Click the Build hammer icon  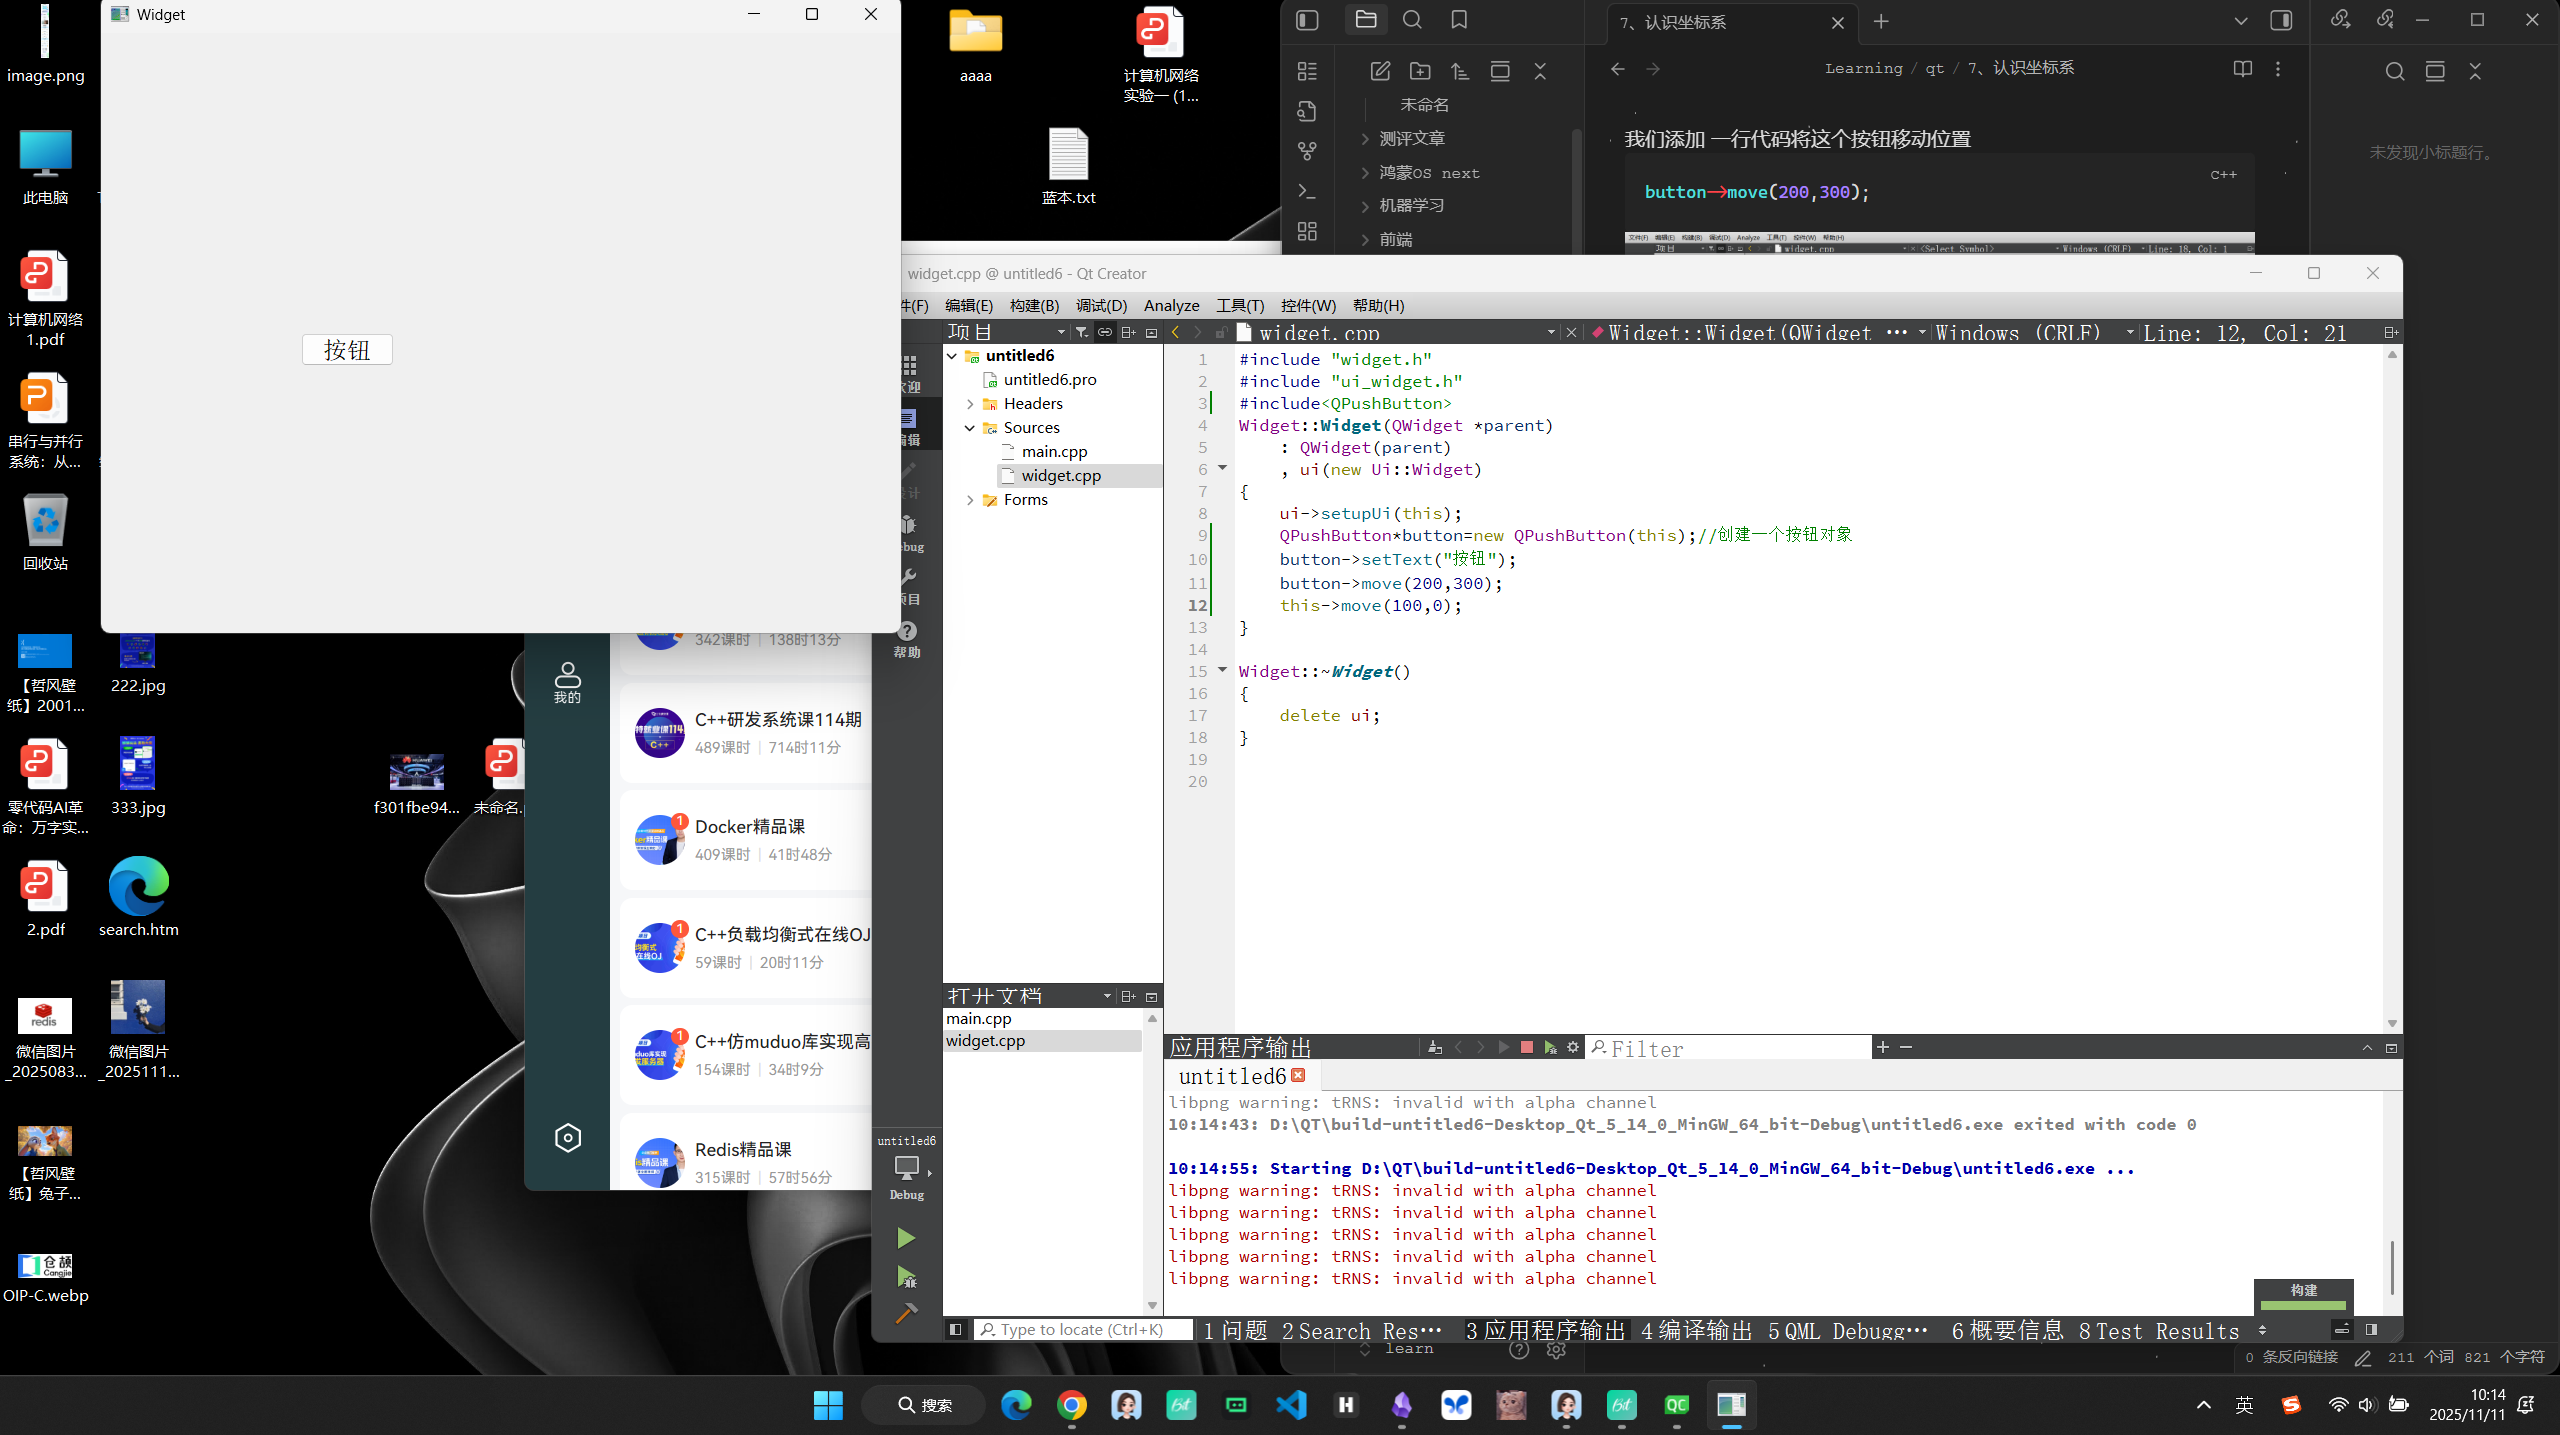click(x=906, y=1314)
